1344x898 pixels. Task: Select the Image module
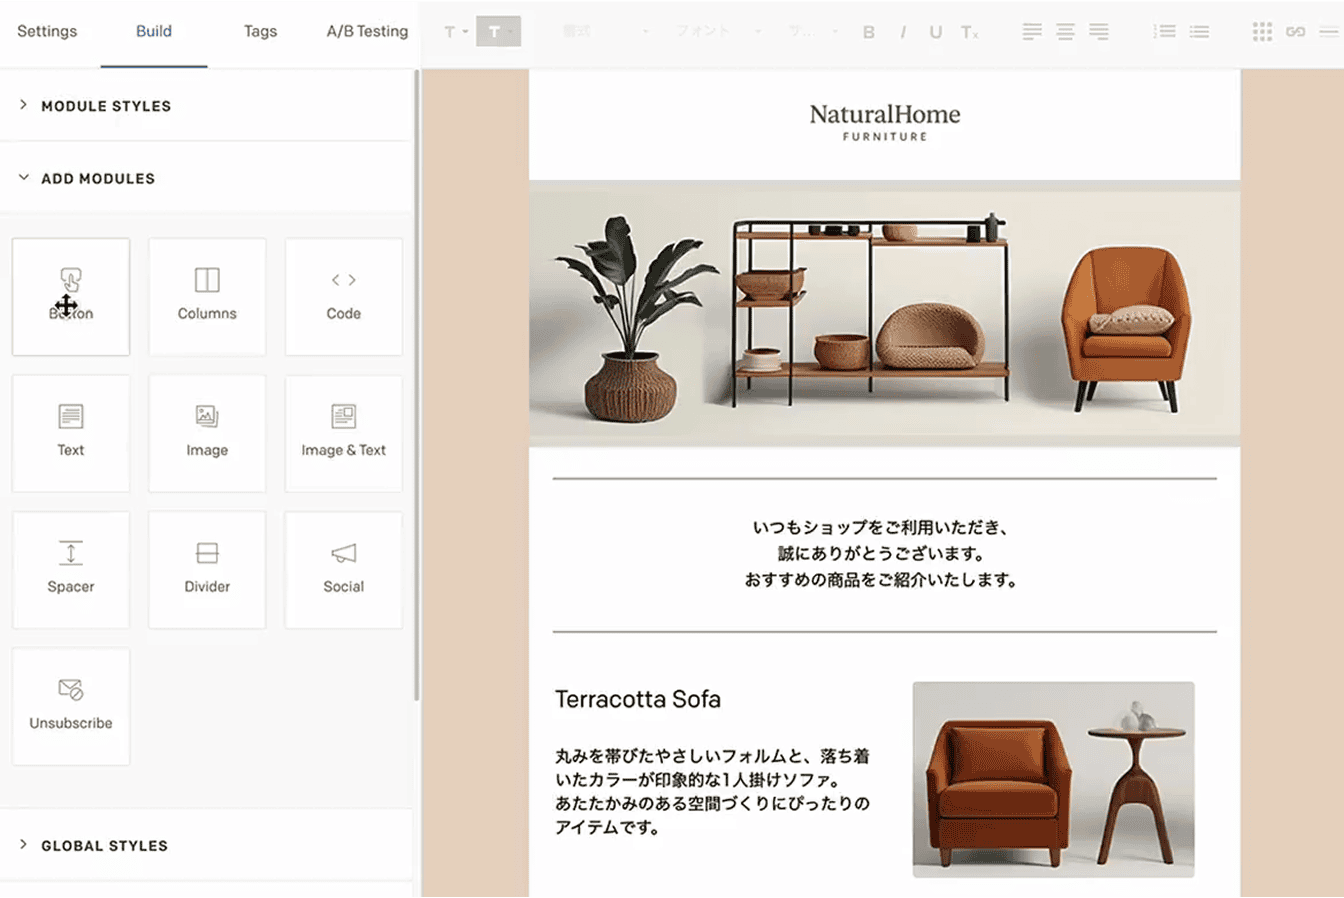pyautogui.click(x=207, y=433)
